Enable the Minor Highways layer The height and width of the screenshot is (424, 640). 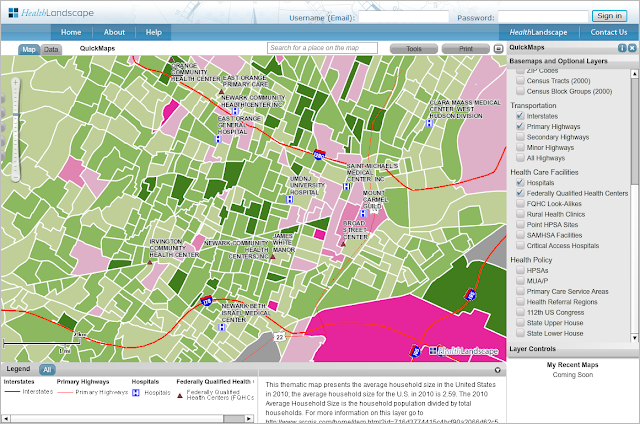point(520,147)
